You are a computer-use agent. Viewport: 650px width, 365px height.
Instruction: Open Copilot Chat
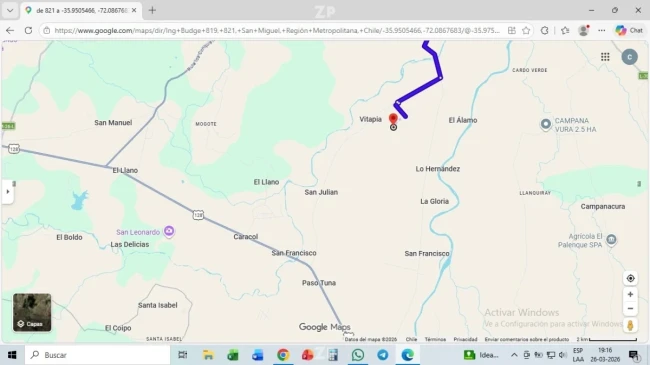click(x=629, y=30)
